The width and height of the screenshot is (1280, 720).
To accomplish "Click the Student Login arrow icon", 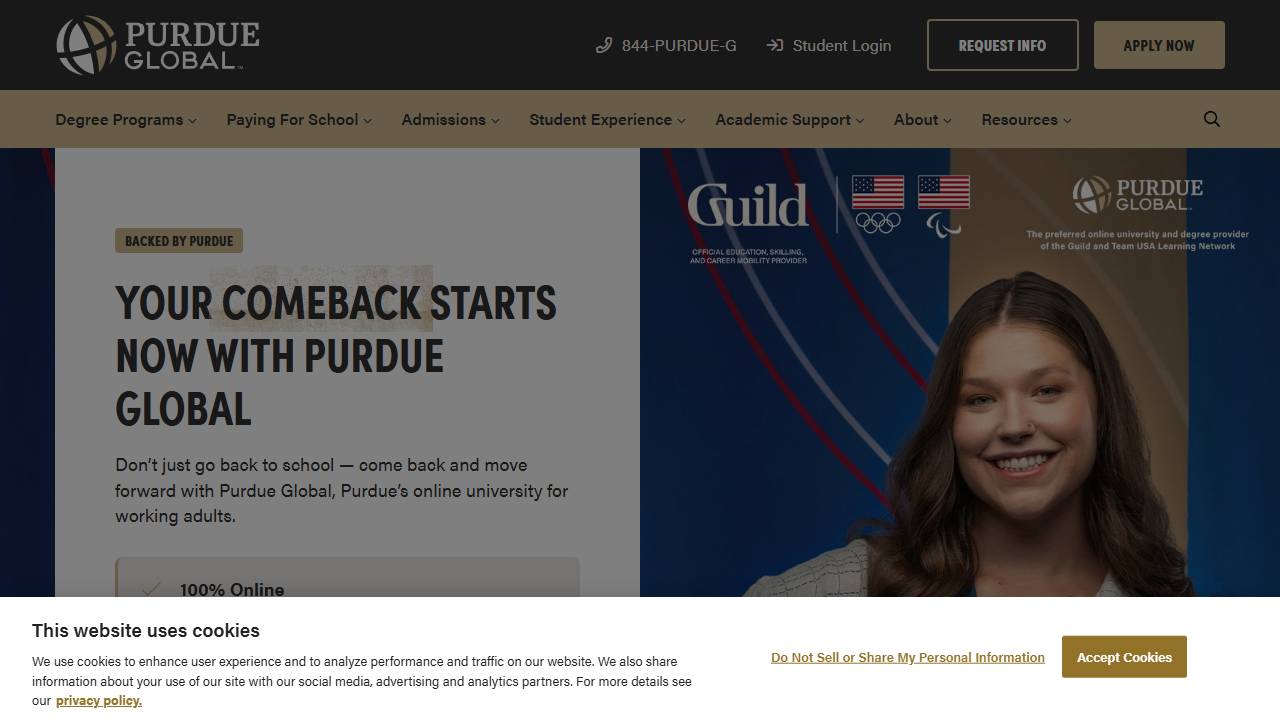I will (x=775, y=45).
